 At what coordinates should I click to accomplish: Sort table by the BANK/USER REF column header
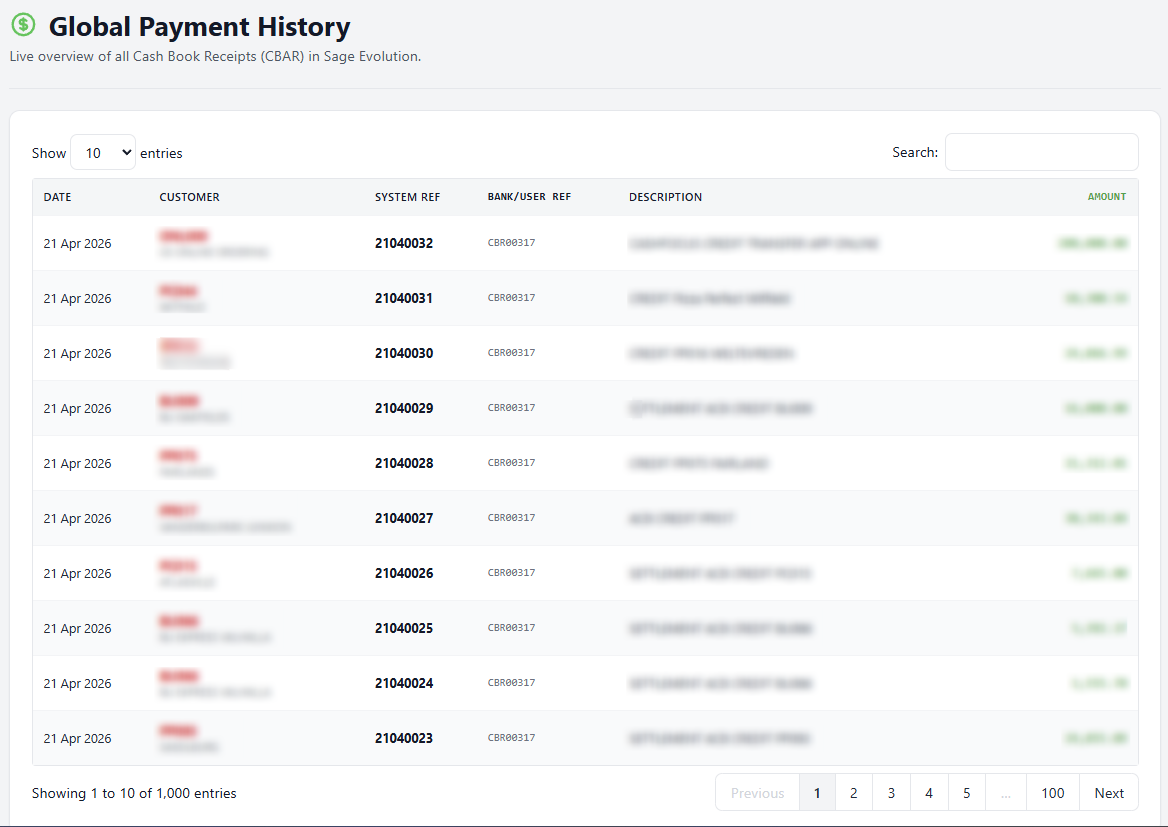click(530, 197)
